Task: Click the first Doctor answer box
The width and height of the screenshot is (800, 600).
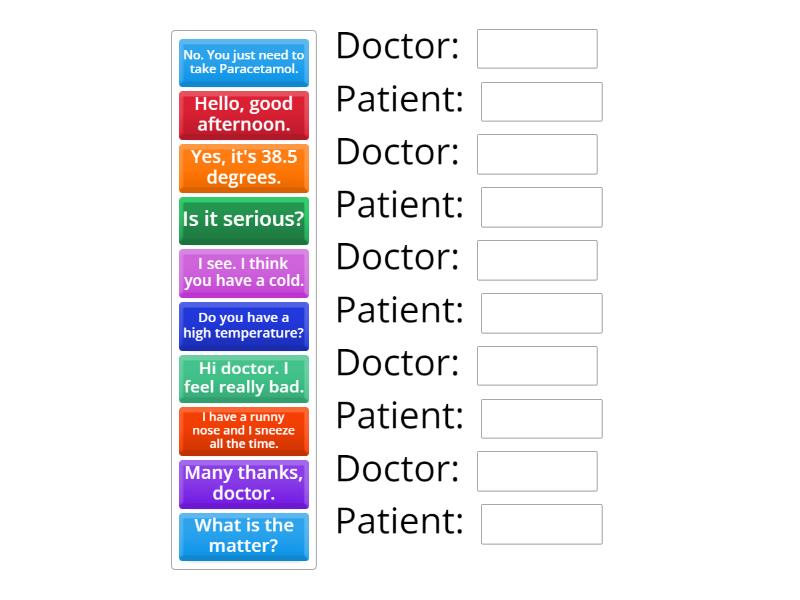Action: click(536, 49)
